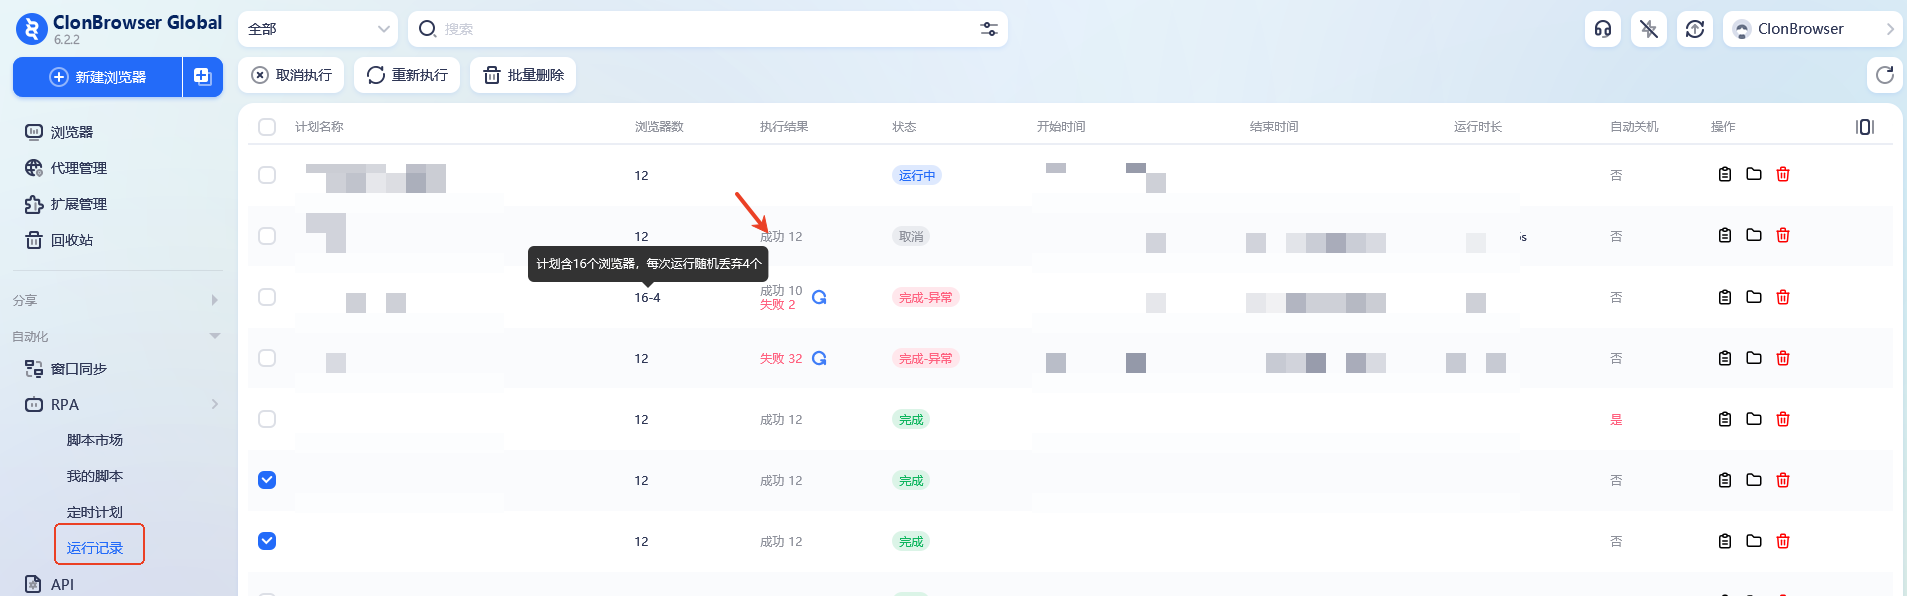Open the folder for the 失败 32 row
1907x596 pixels.
(1753, 357)
